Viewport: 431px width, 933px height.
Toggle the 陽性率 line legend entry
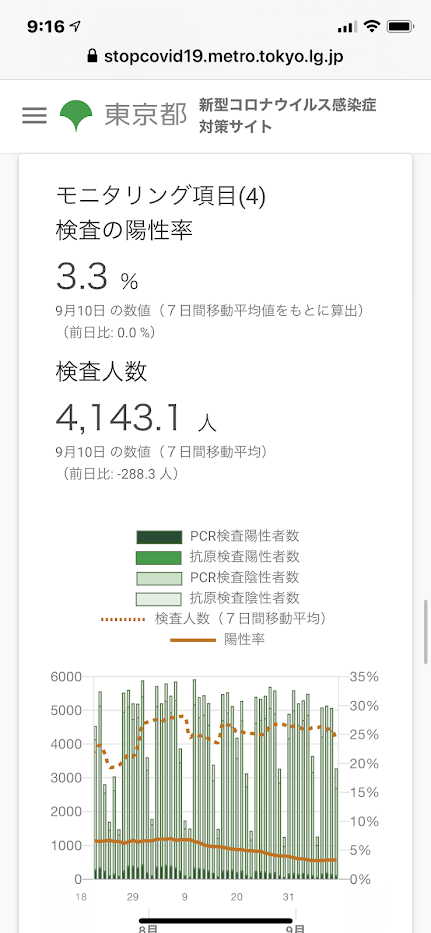tap(218, 640)
